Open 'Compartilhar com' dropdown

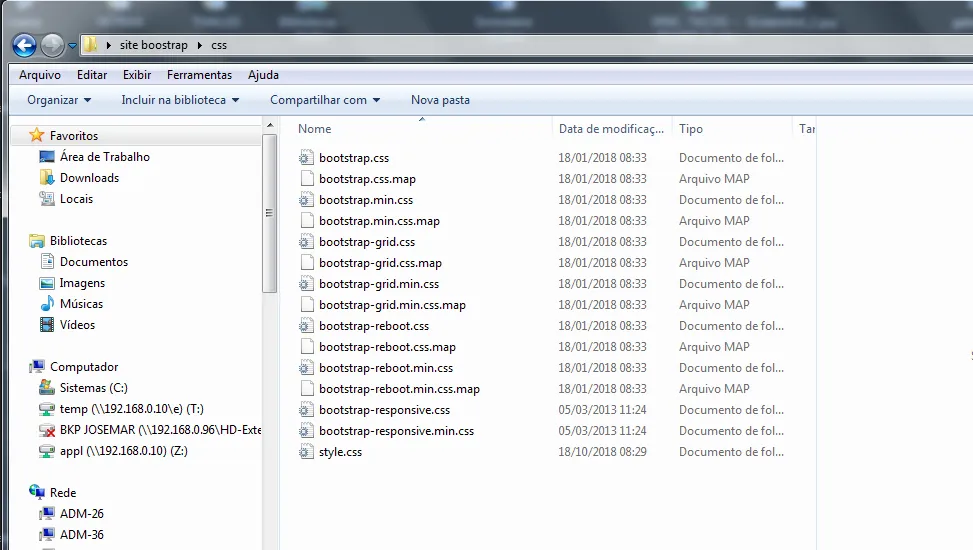(x=325, y=100)
